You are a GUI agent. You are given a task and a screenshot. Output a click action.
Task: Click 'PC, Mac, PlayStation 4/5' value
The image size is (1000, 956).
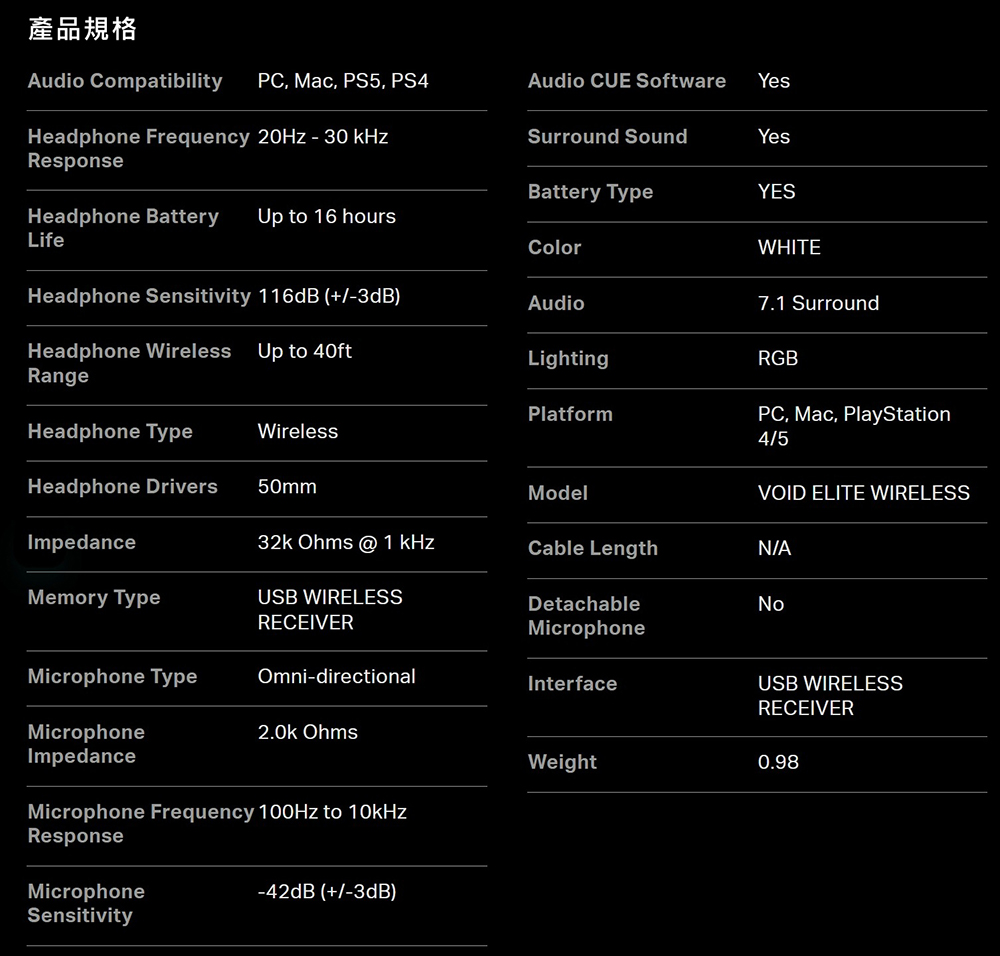[x=854, y=427]
